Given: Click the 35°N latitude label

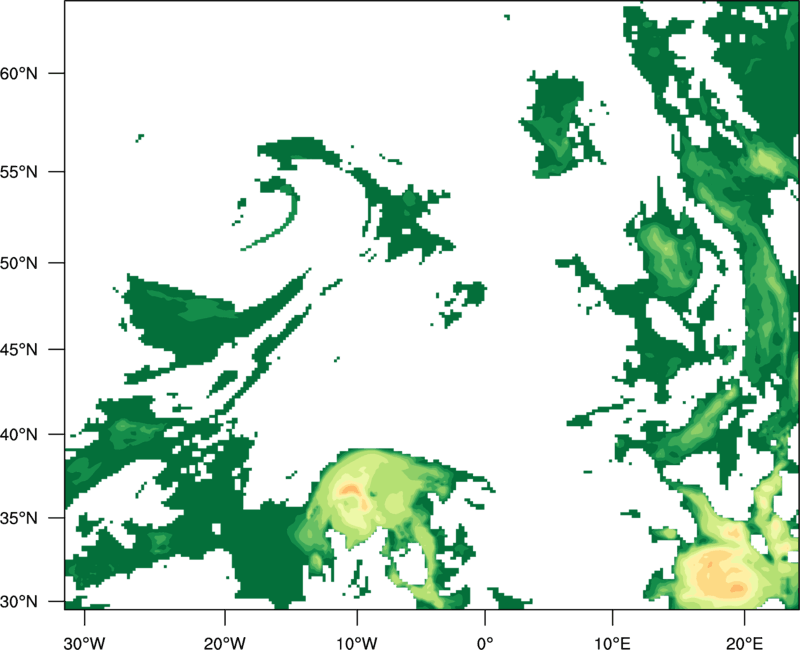Looking at the screenshot, I should 19,518.
